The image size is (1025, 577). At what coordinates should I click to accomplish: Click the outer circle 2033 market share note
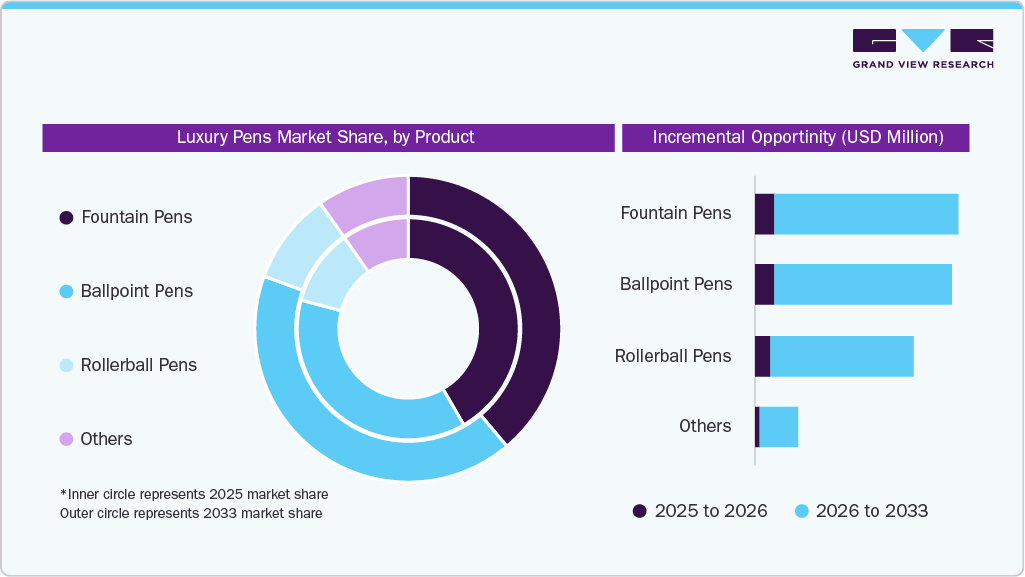[191, 513]
